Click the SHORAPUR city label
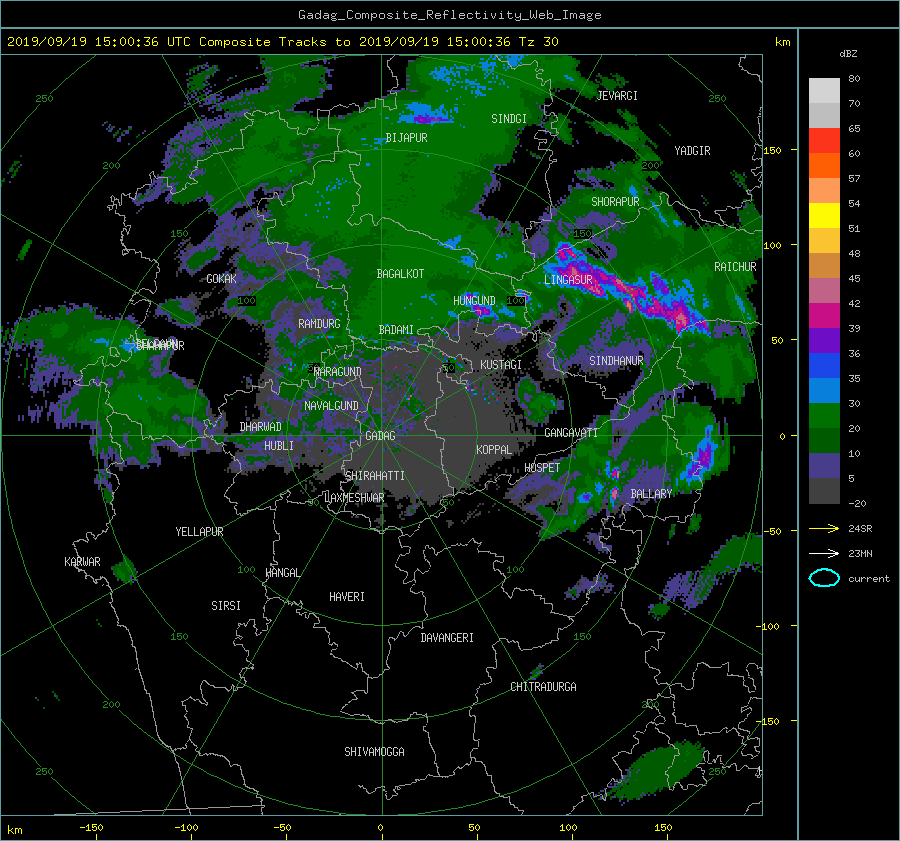The height and width of the screenshot is (841, 900). coord(615,202)
